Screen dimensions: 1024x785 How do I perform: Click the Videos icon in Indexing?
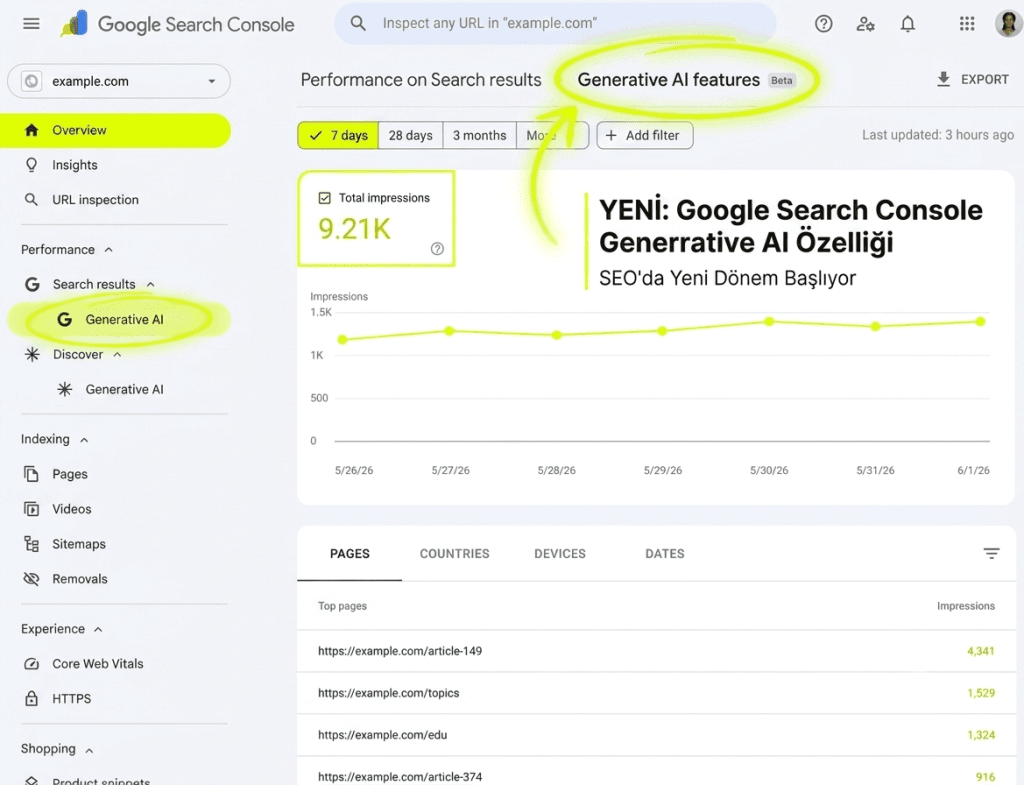coord(31,509)
